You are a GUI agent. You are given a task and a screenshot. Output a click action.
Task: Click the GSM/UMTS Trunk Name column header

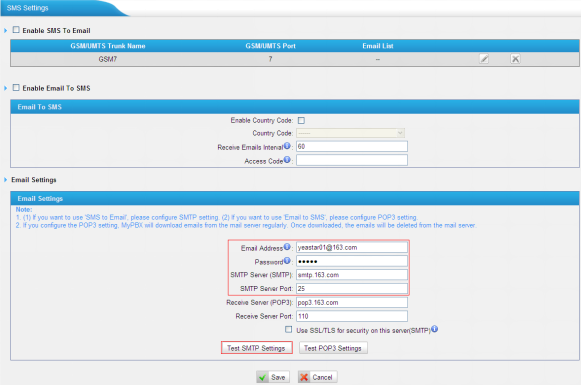pyautogui.click(x=108, y=46)
